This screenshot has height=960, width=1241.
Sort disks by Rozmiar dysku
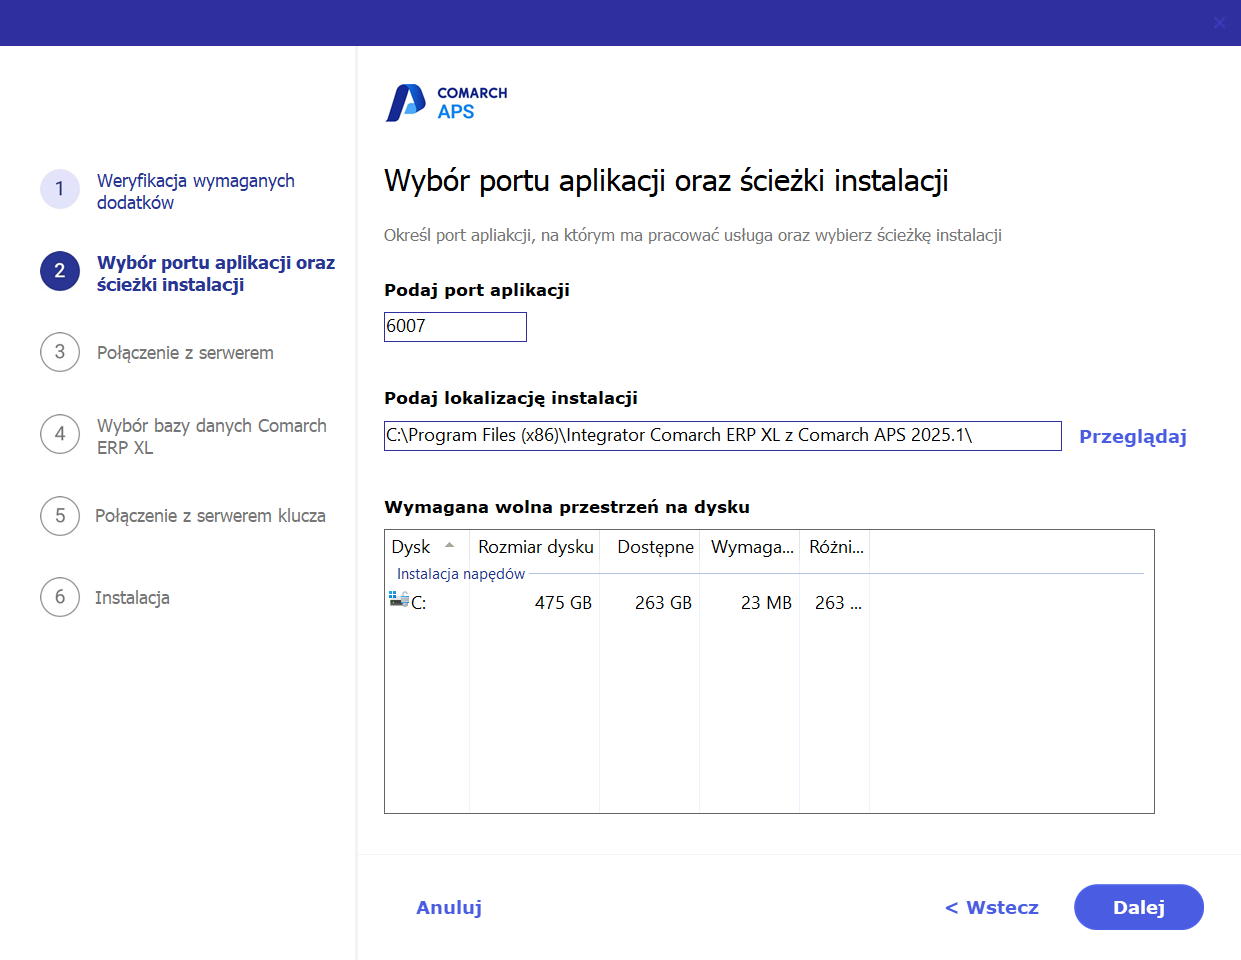[x=535, y=547]
